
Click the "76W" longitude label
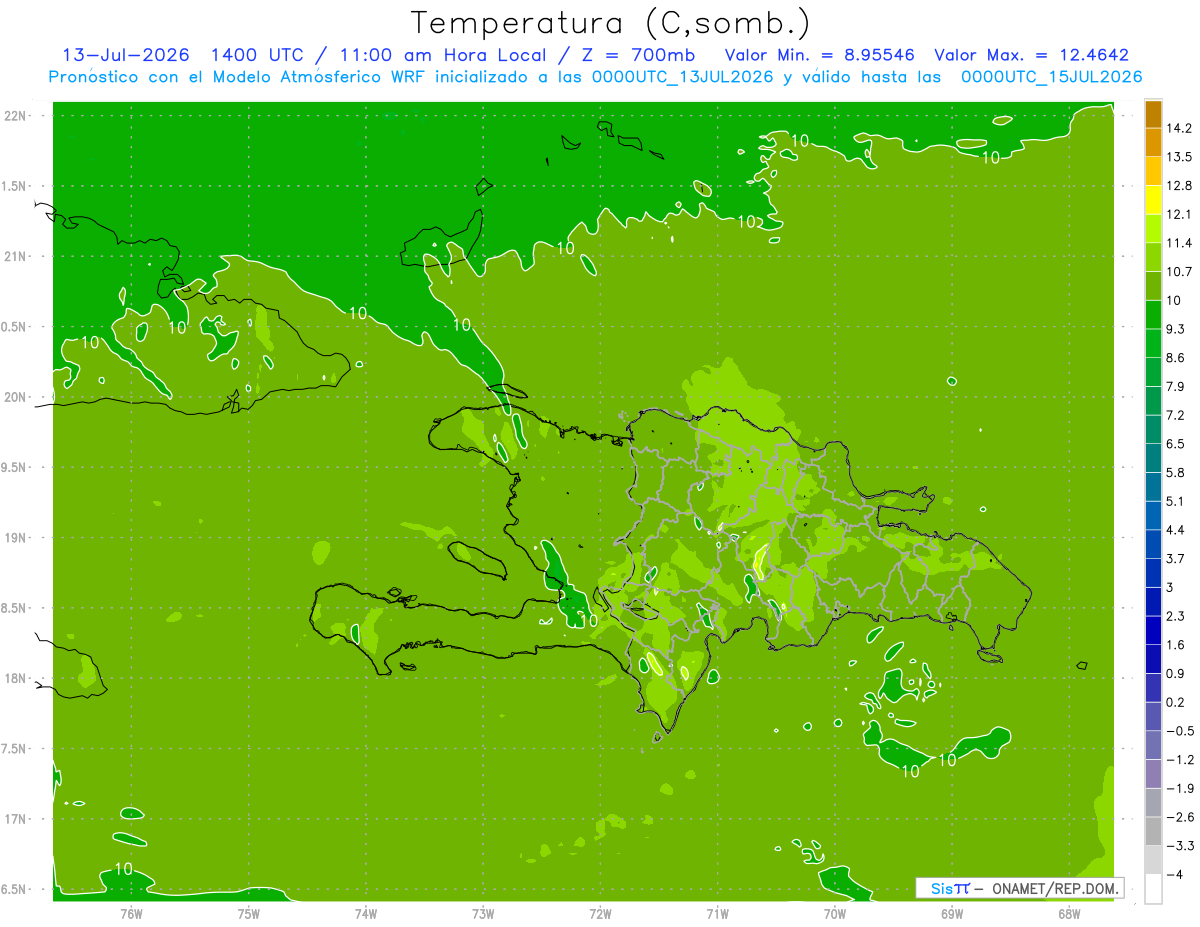click(x=131, y=914)
